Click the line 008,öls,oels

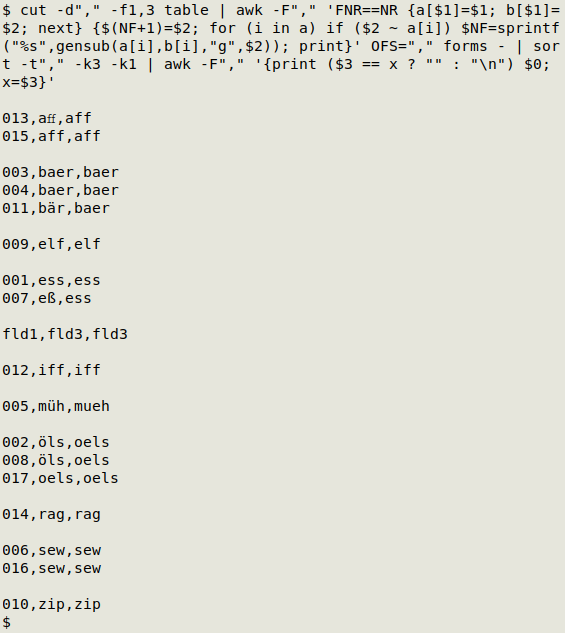56,460
